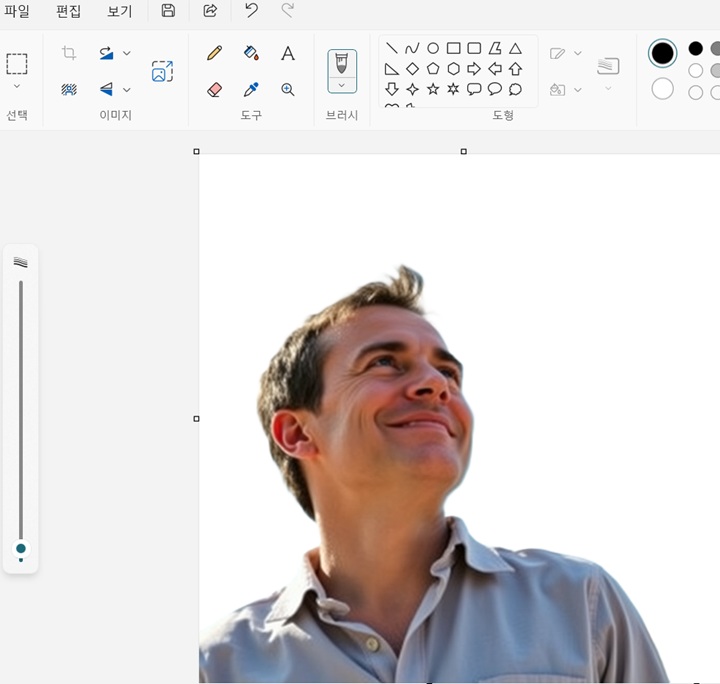
Task: Select the rectangle shape
Action: pos(454,48)
